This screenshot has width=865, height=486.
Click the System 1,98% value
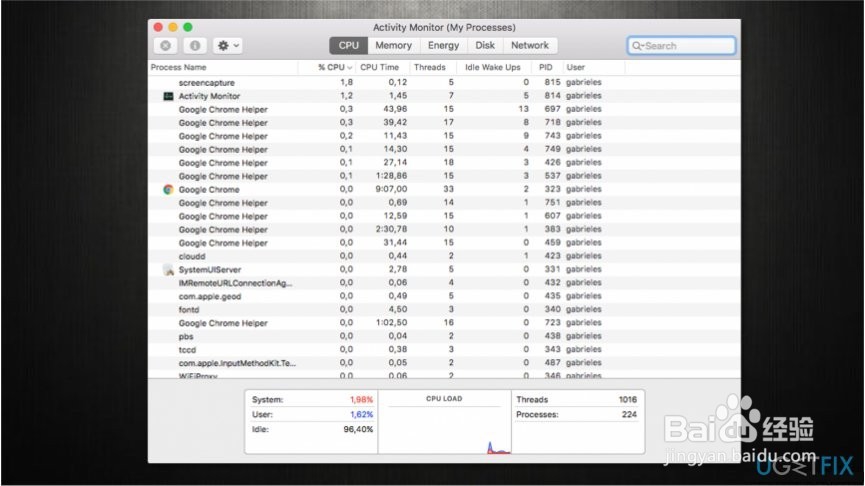361,399
